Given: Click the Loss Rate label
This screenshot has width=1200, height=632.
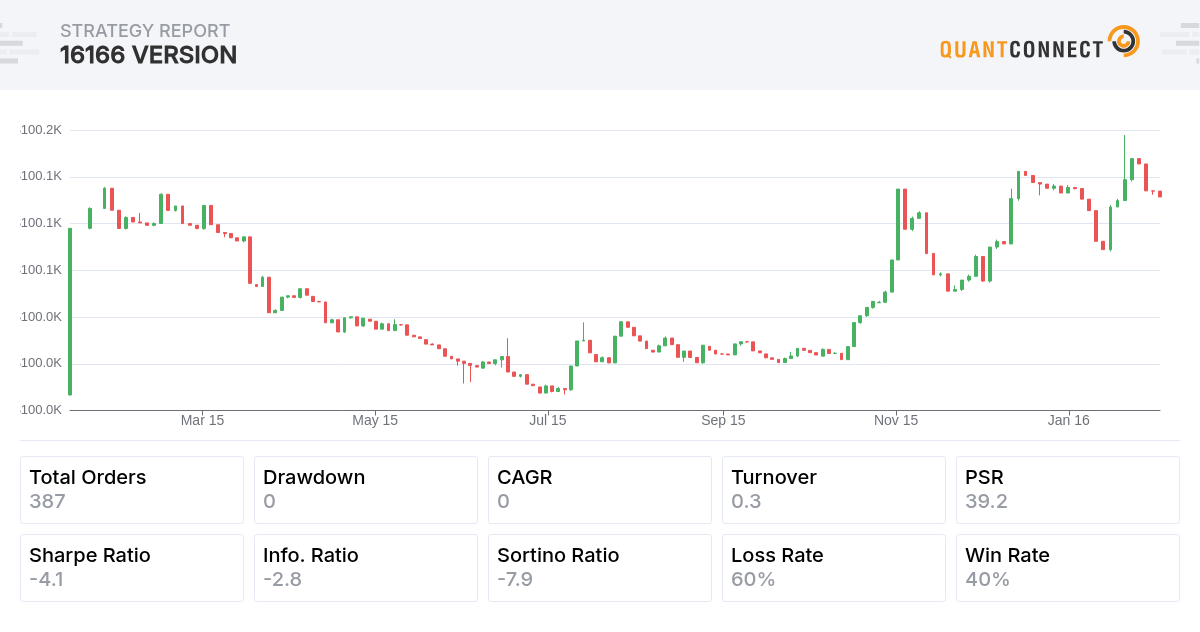Looking at the screenshot, I should [777, 555].
